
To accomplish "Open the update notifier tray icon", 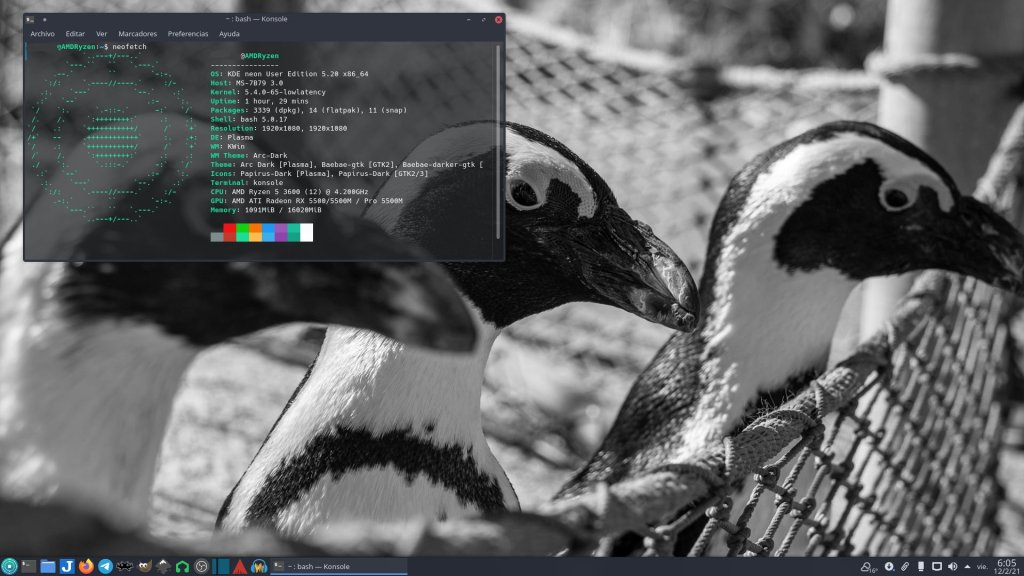I will [888, 566].
